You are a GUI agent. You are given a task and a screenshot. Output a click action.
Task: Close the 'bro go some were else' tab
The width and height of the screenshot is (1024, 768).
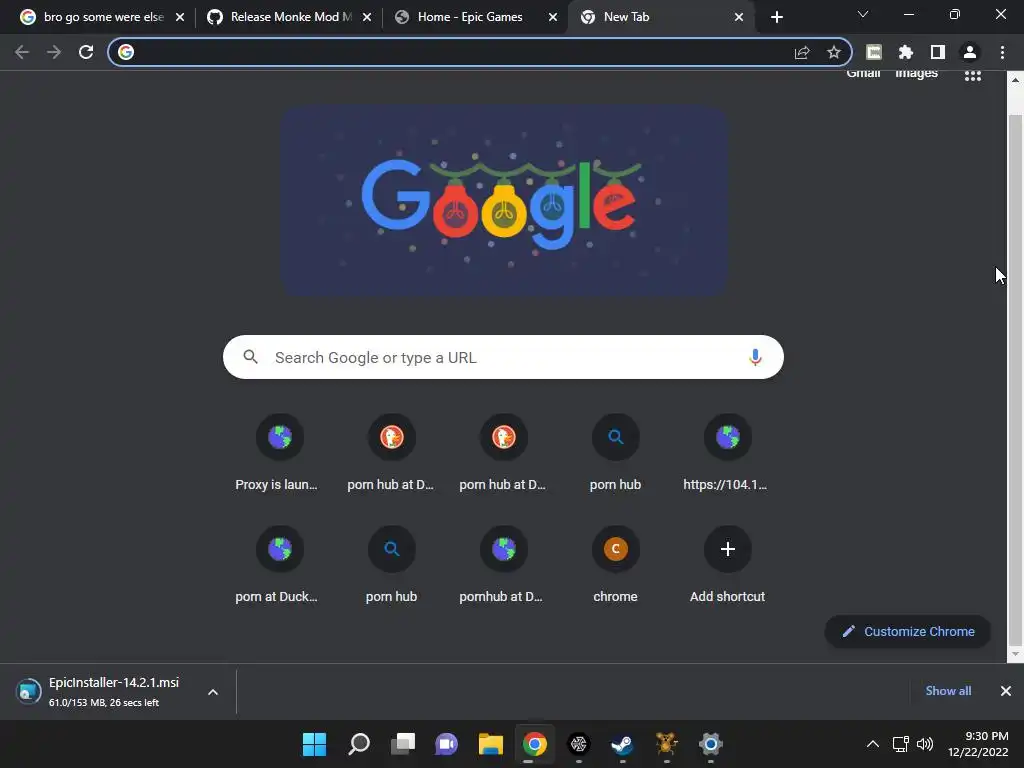pos(180,17)
